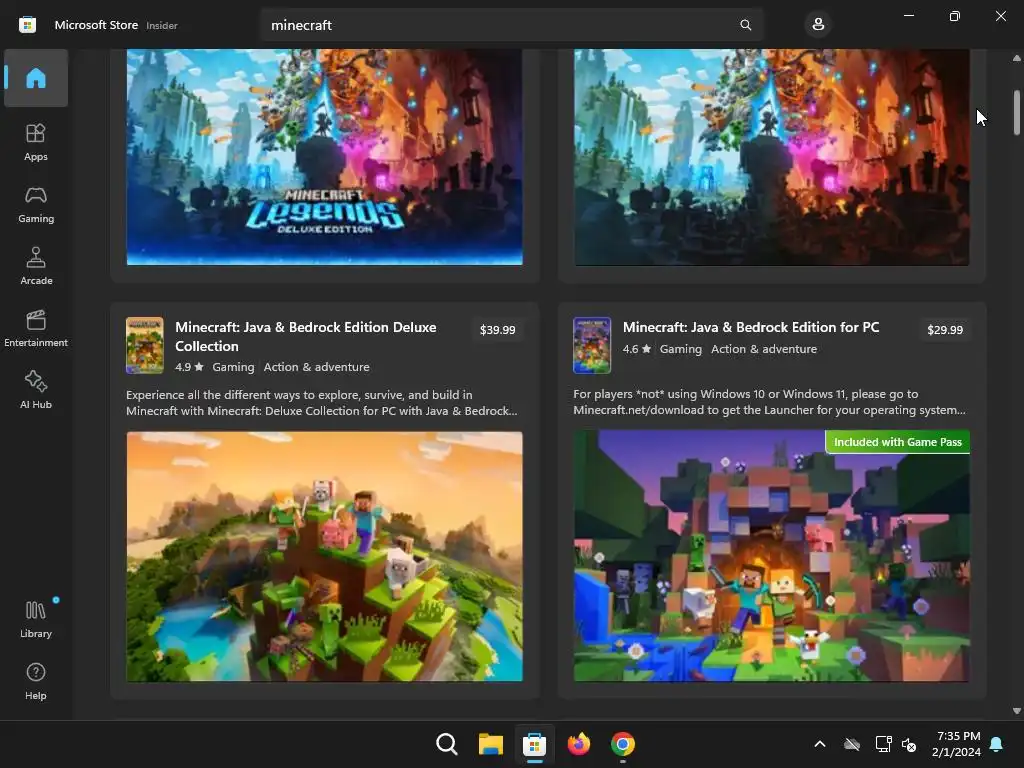Open Minecraft: Java & Bedrock Edition Deluxe Collection title

(306, 336)
